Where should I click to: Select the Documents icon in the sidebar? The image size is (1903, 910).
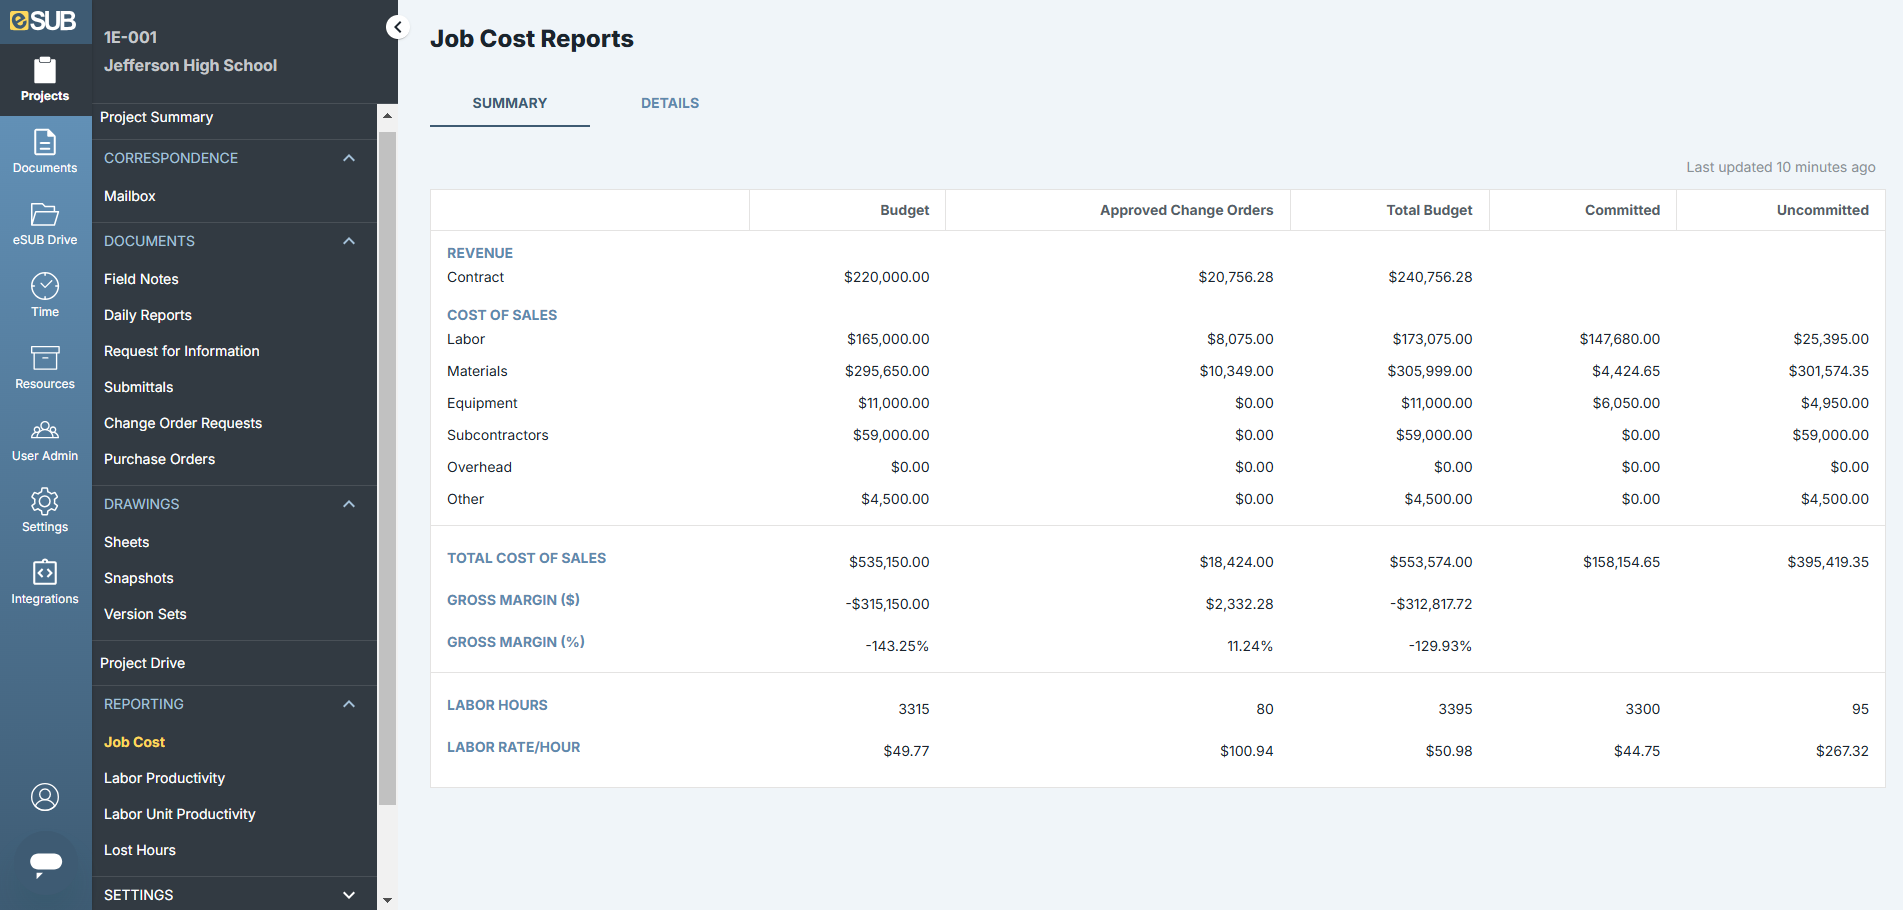click(44, 152)
